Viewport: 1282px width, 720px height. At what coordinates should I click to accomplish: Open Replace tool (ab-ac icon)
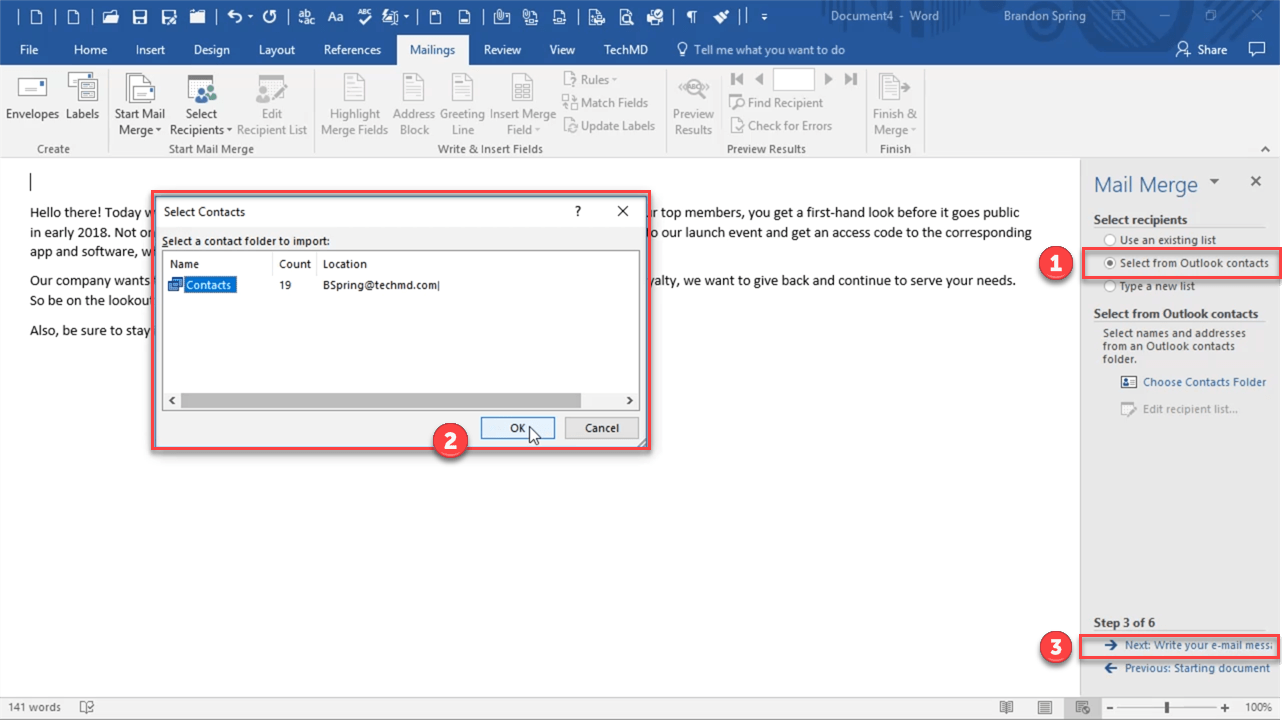[307, 16]
